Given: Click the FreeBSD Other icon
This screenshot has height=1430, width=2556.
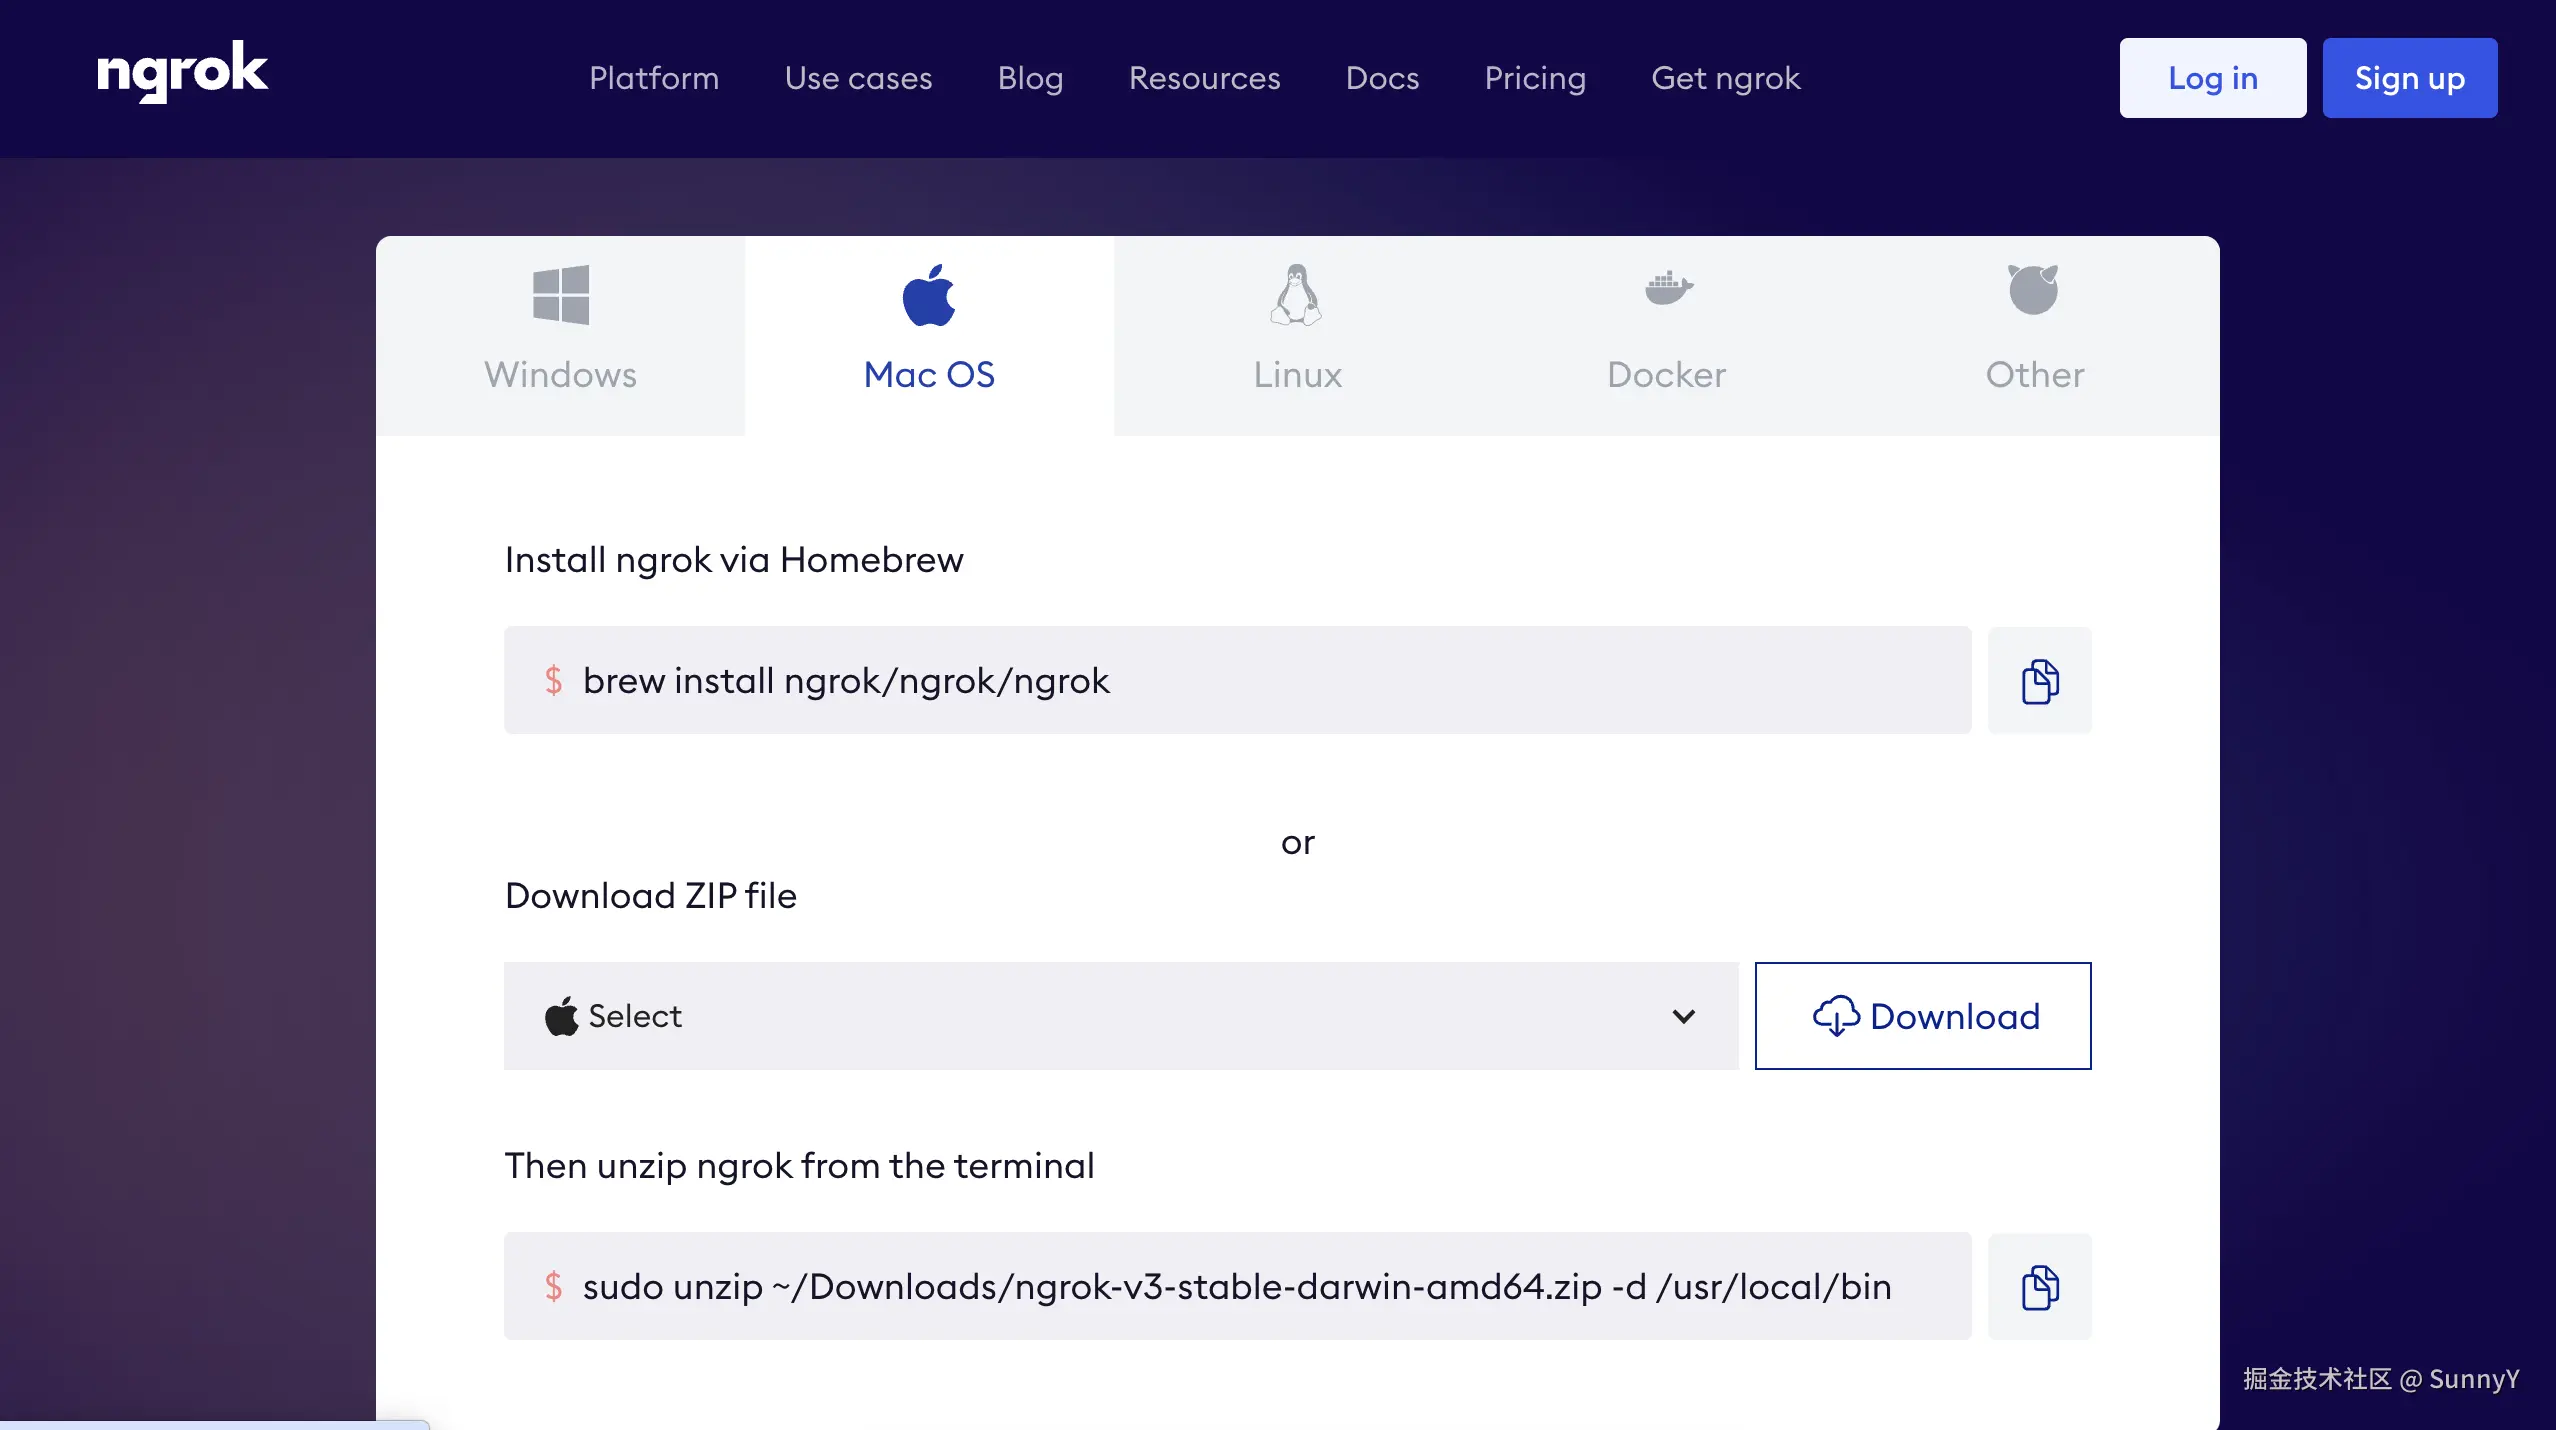Looking at the screenshot, I should pyautogui.click(x=2034, y=290).
